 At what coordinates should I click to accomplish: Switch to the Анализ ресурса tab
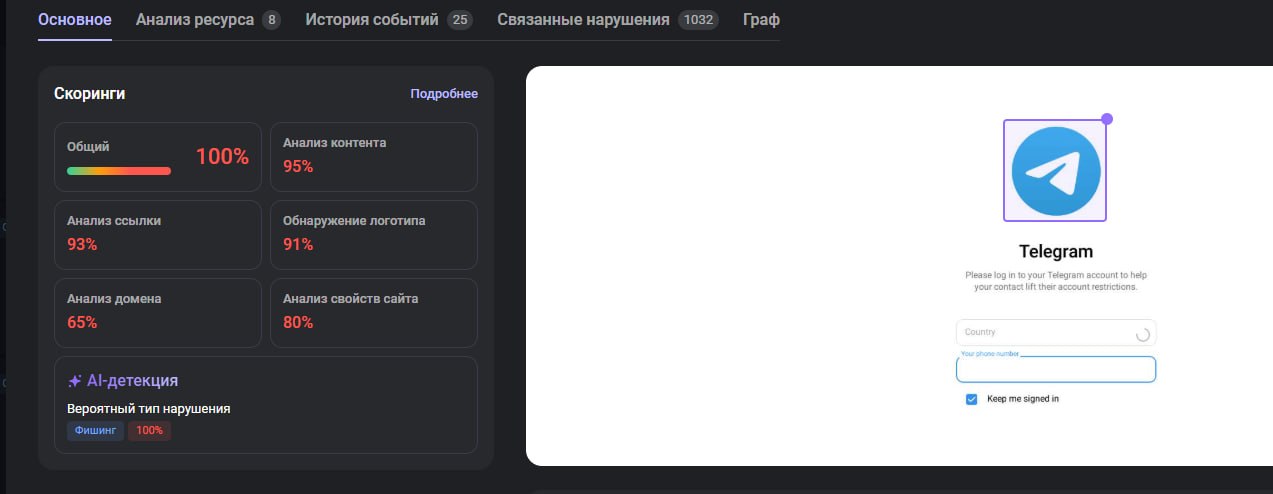point(208,20)
